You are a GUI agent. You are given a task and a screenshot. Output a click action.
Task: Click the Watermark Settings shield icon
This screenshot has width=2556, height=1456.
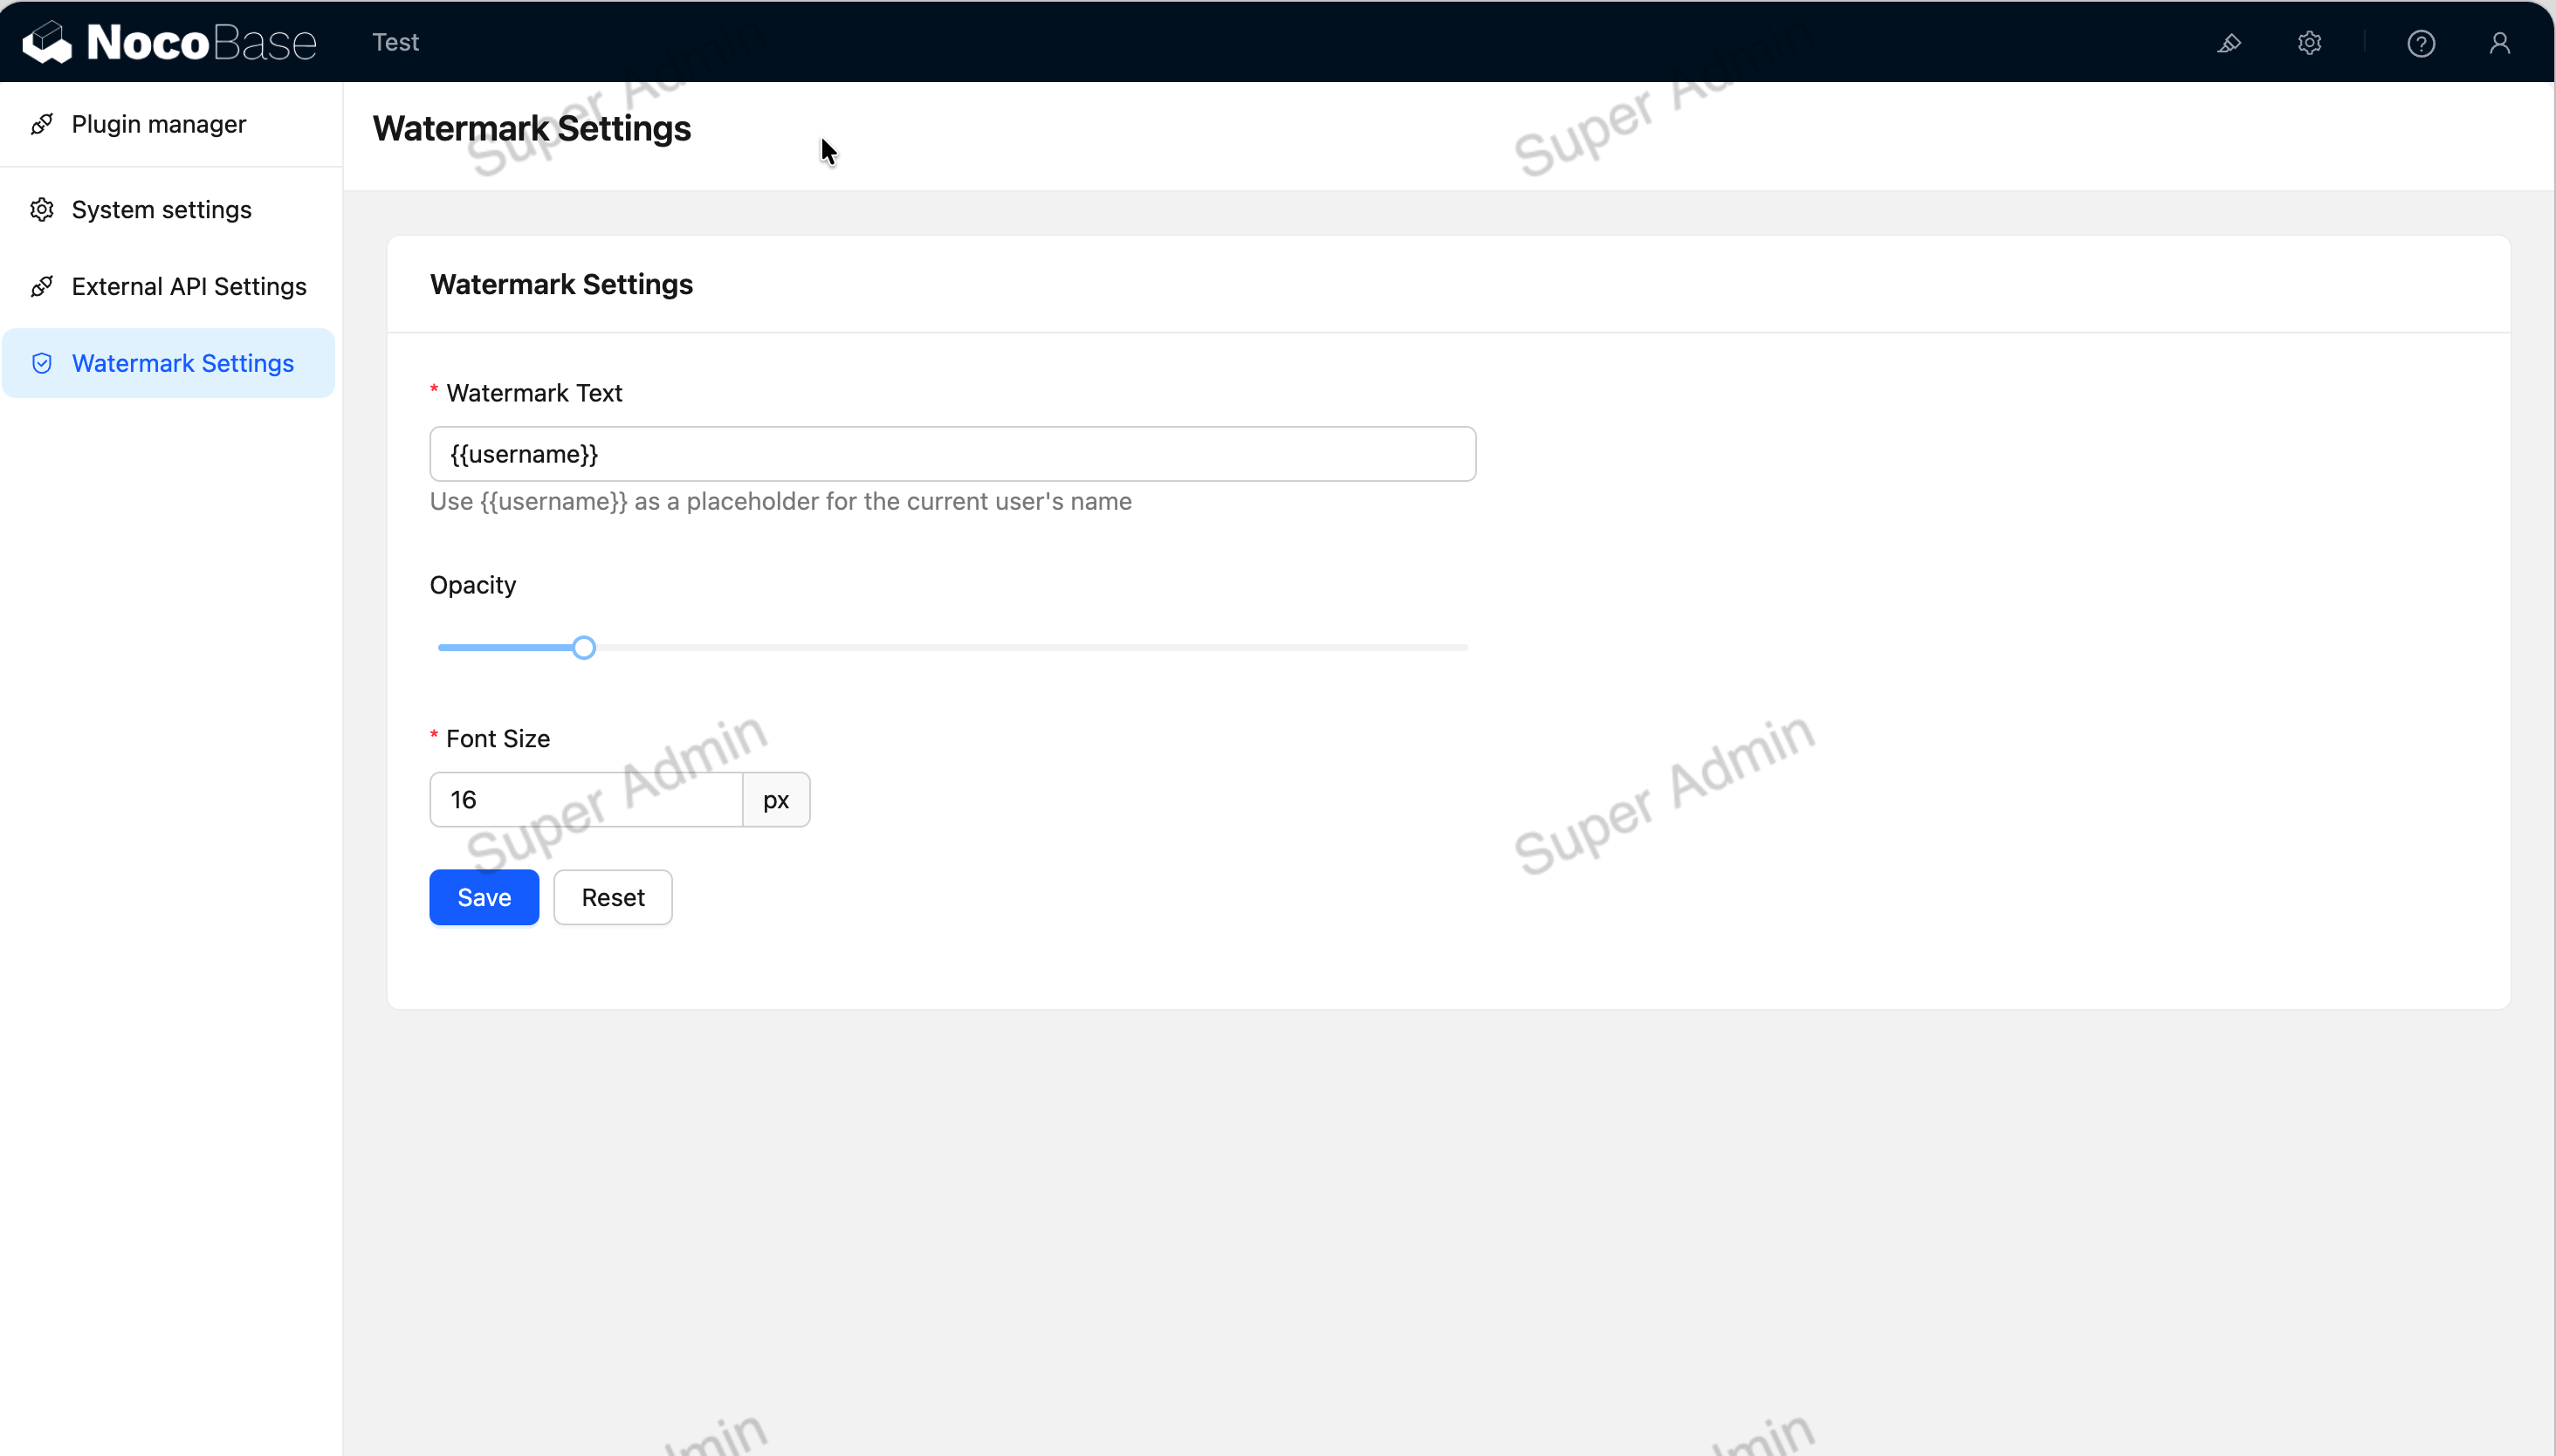coord(43,362)
